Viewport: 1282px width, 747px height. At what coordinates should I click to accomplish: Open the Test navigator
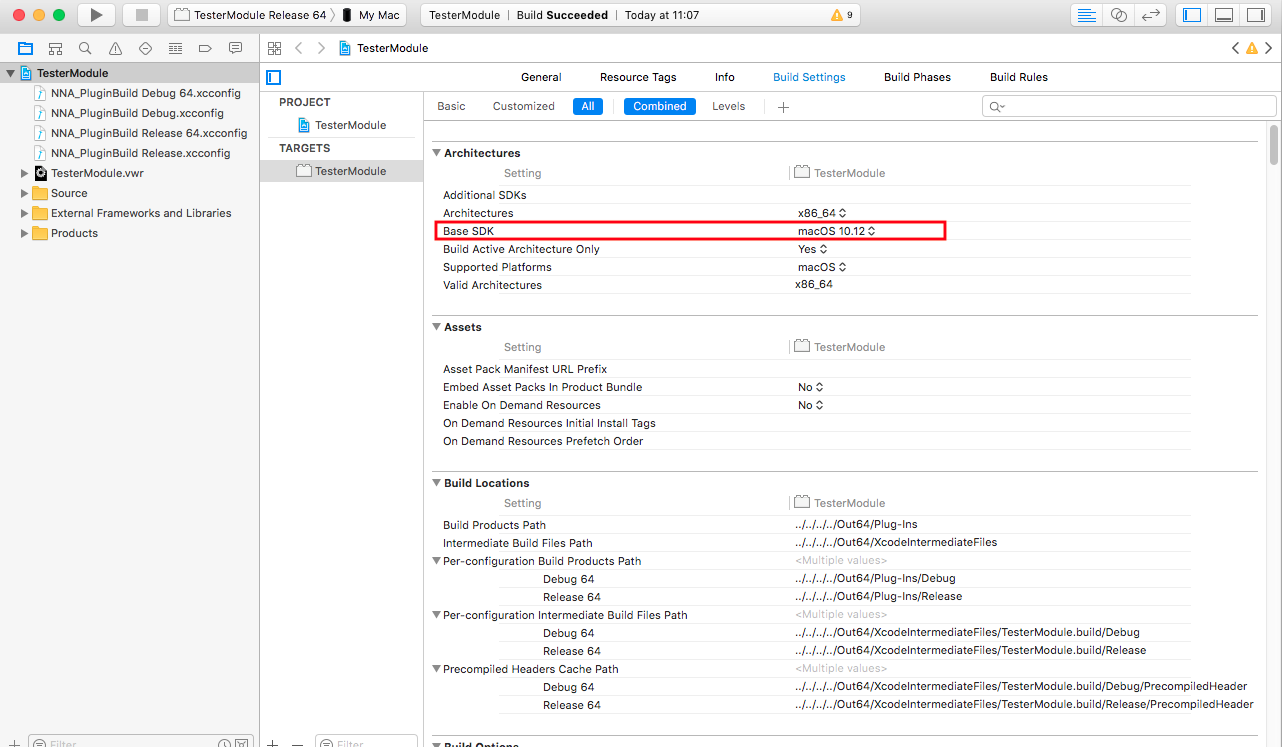pos(145,48)
